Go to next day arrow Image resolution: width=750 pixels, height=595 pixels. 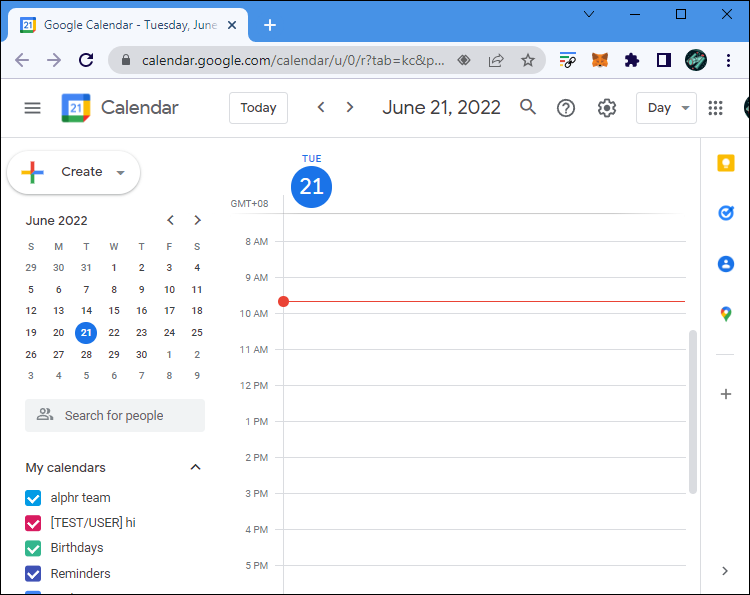coord(350,107)
